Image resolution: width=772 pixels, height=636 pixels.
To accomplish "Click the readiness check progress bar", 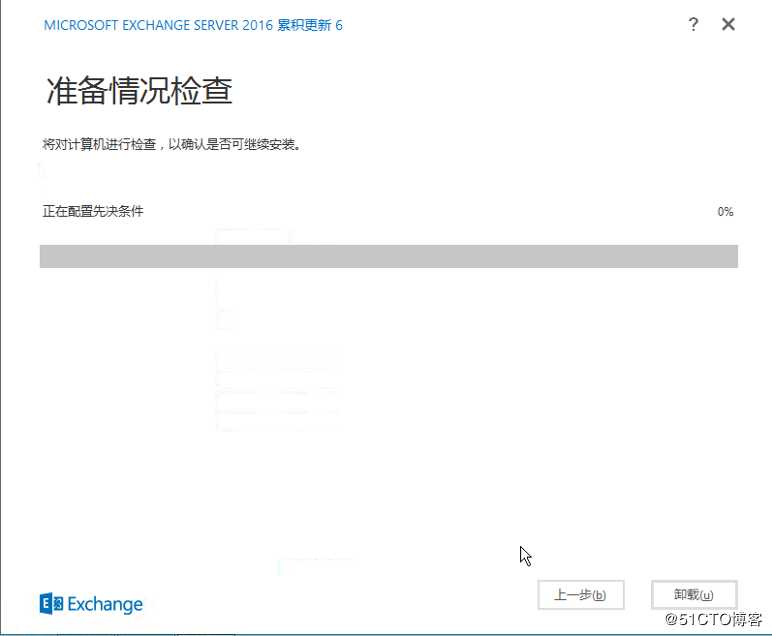I will coord(388,256).
